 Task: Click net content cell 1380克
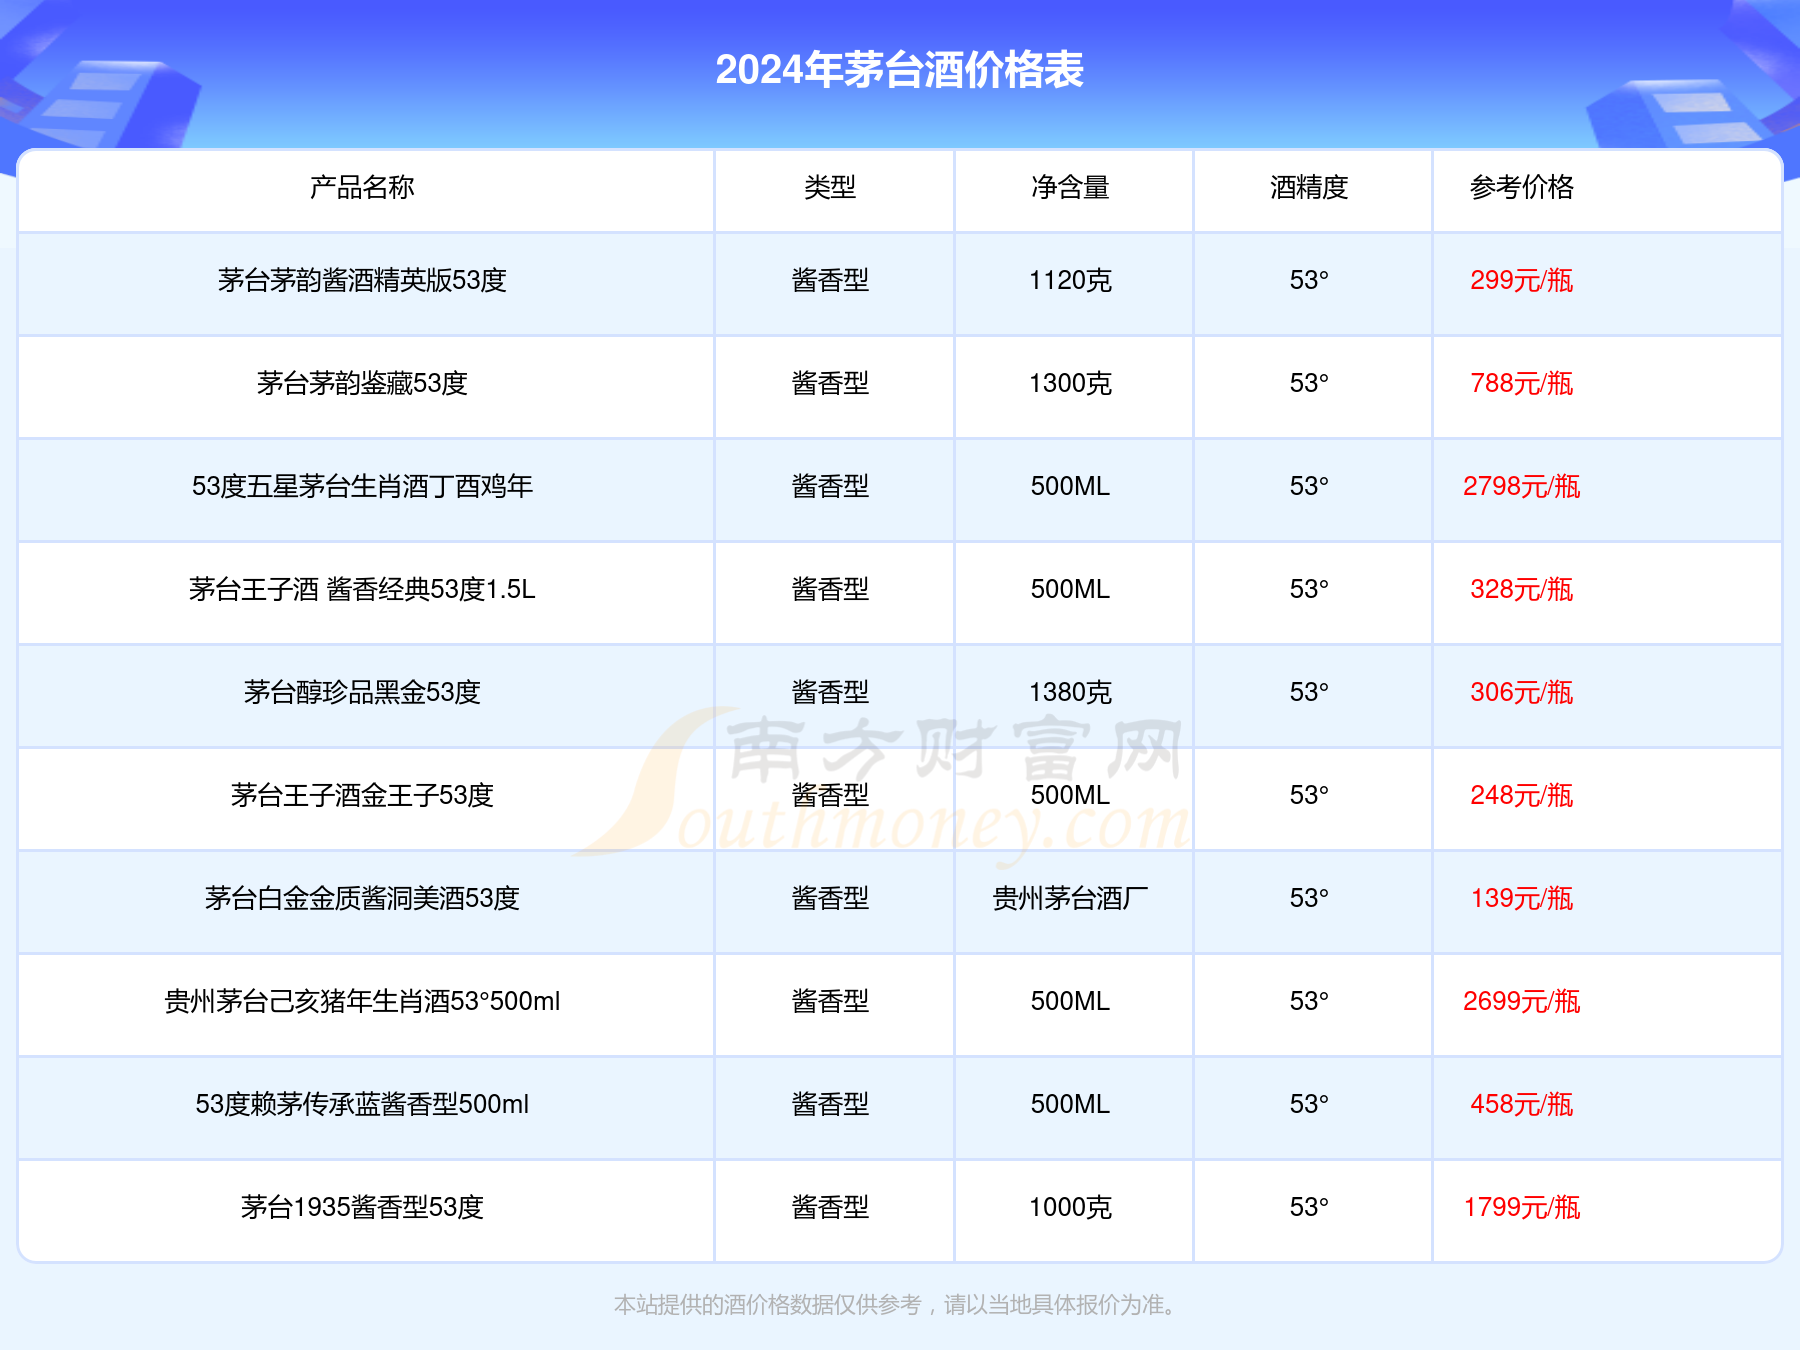click(x=1070, y=692)
